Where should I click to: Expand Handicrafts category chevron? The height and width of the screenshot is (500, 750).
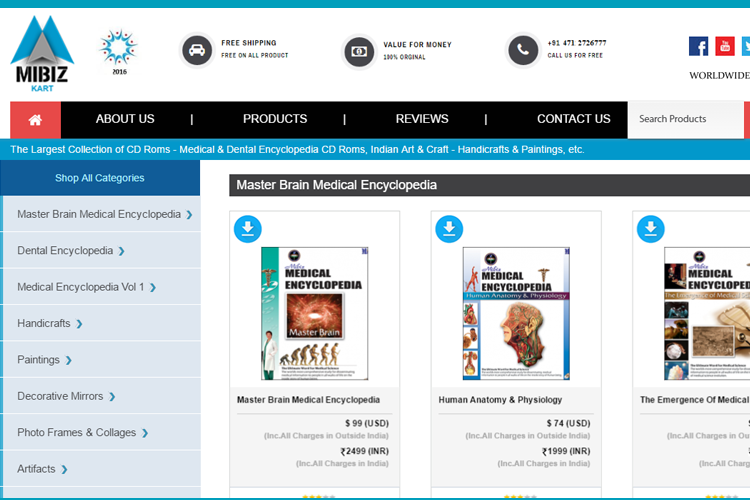pos(79,324)
